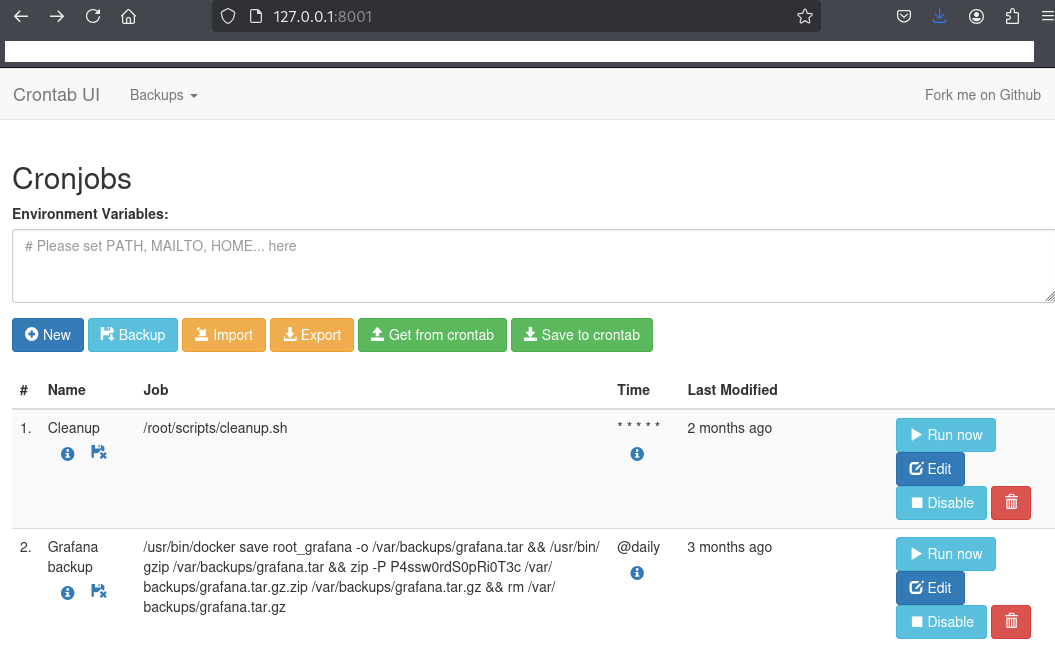Image resolution: width=1055 pixels, height=655 pixels.
Task: Click the save-cancel icon under Cleanup job
Action: coord(98,453)
